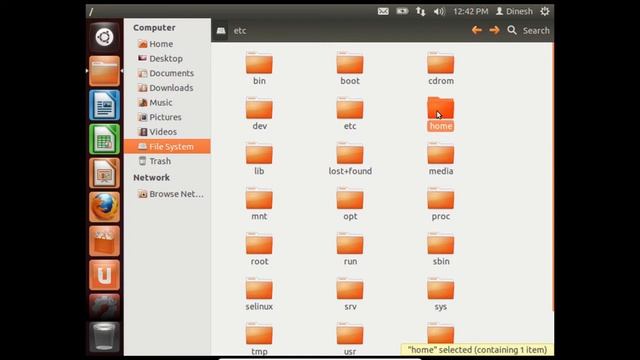Open Pictures in the sidebar
The image size is (640, 360).
[167, 117]
